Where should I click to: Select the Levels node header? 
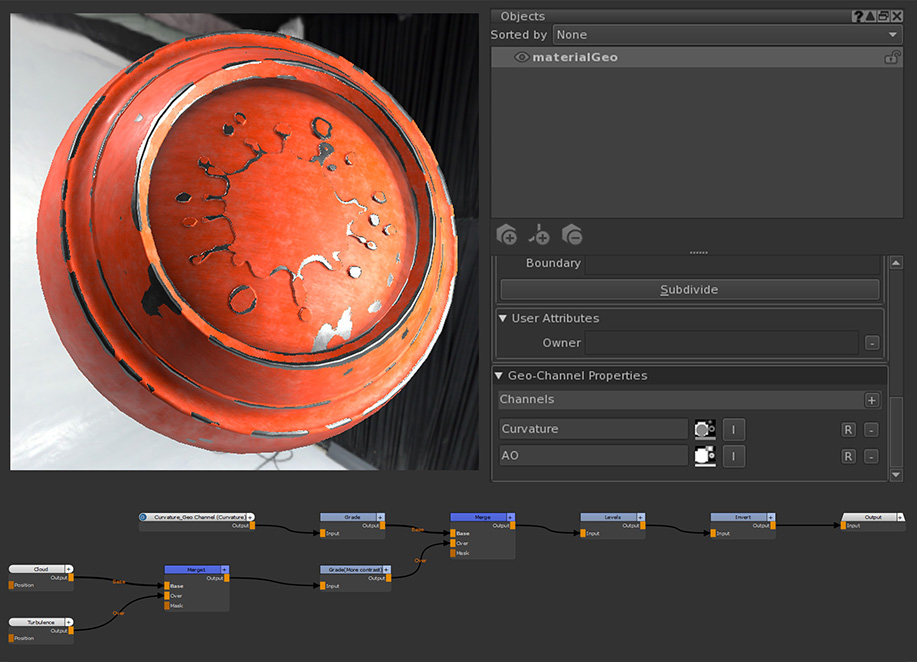coord(612,517)
